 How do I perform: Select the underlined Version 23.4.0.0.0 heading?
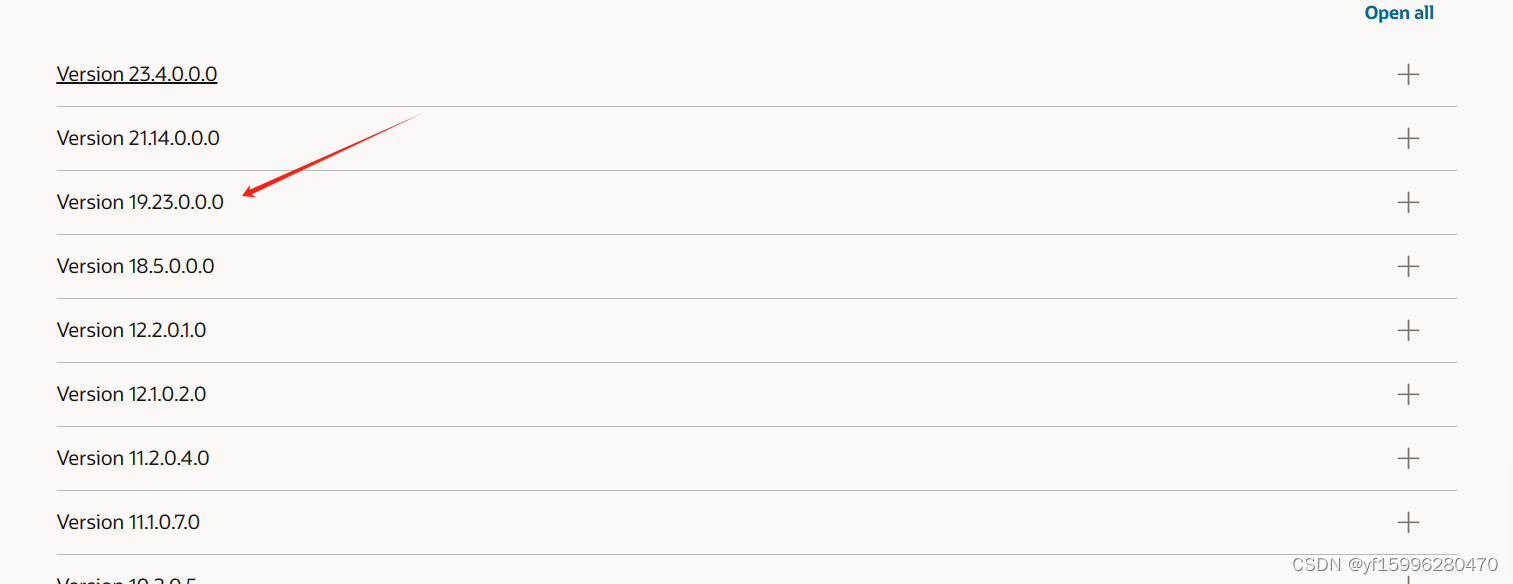[136, 73]
